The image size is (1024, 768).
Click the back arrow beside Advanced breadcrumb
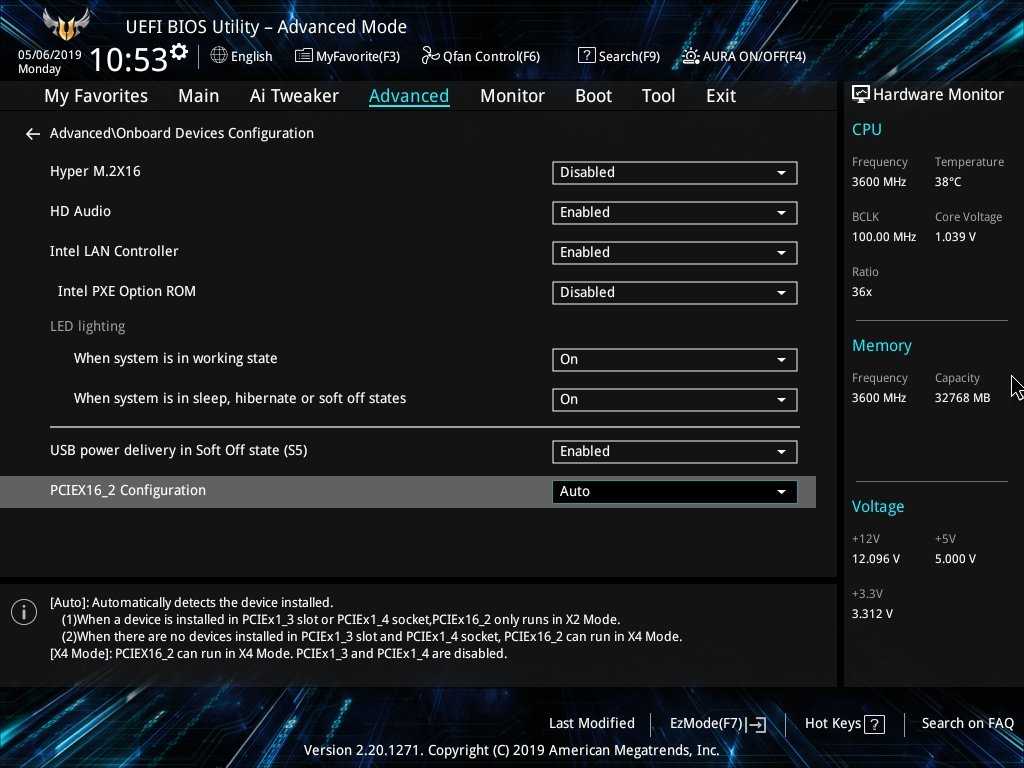tap(33, 134)
